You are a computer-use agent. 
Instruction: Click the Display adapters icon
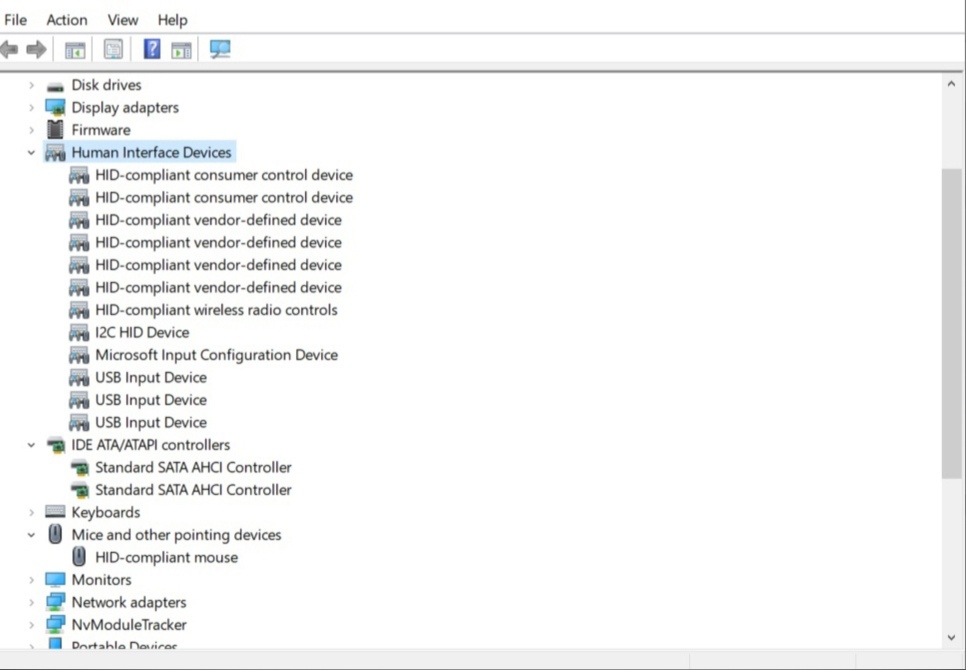(x=55, y=107)
